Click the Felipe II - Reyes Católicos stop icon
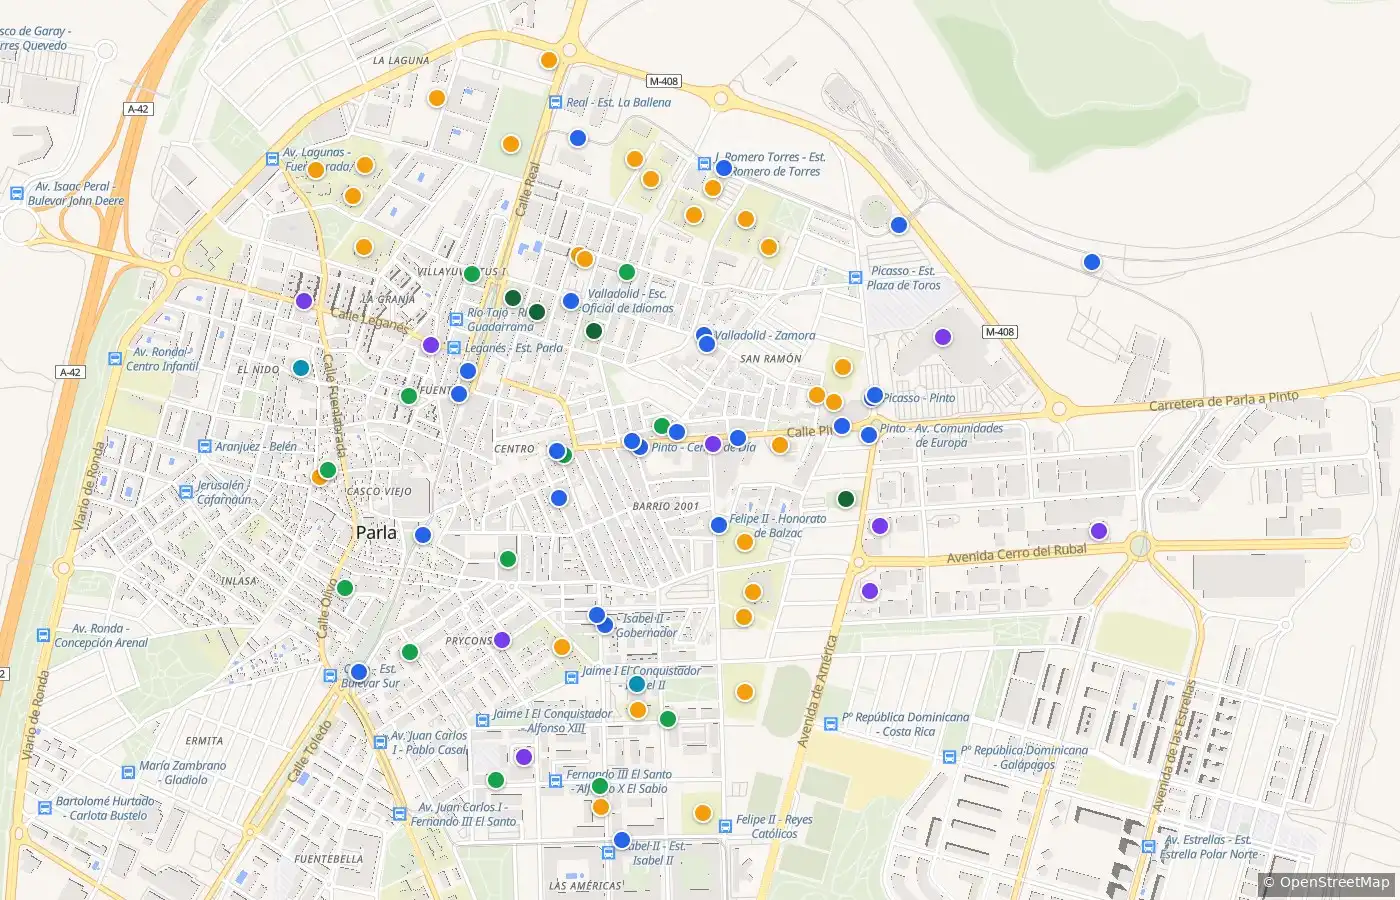 point(724,826)
